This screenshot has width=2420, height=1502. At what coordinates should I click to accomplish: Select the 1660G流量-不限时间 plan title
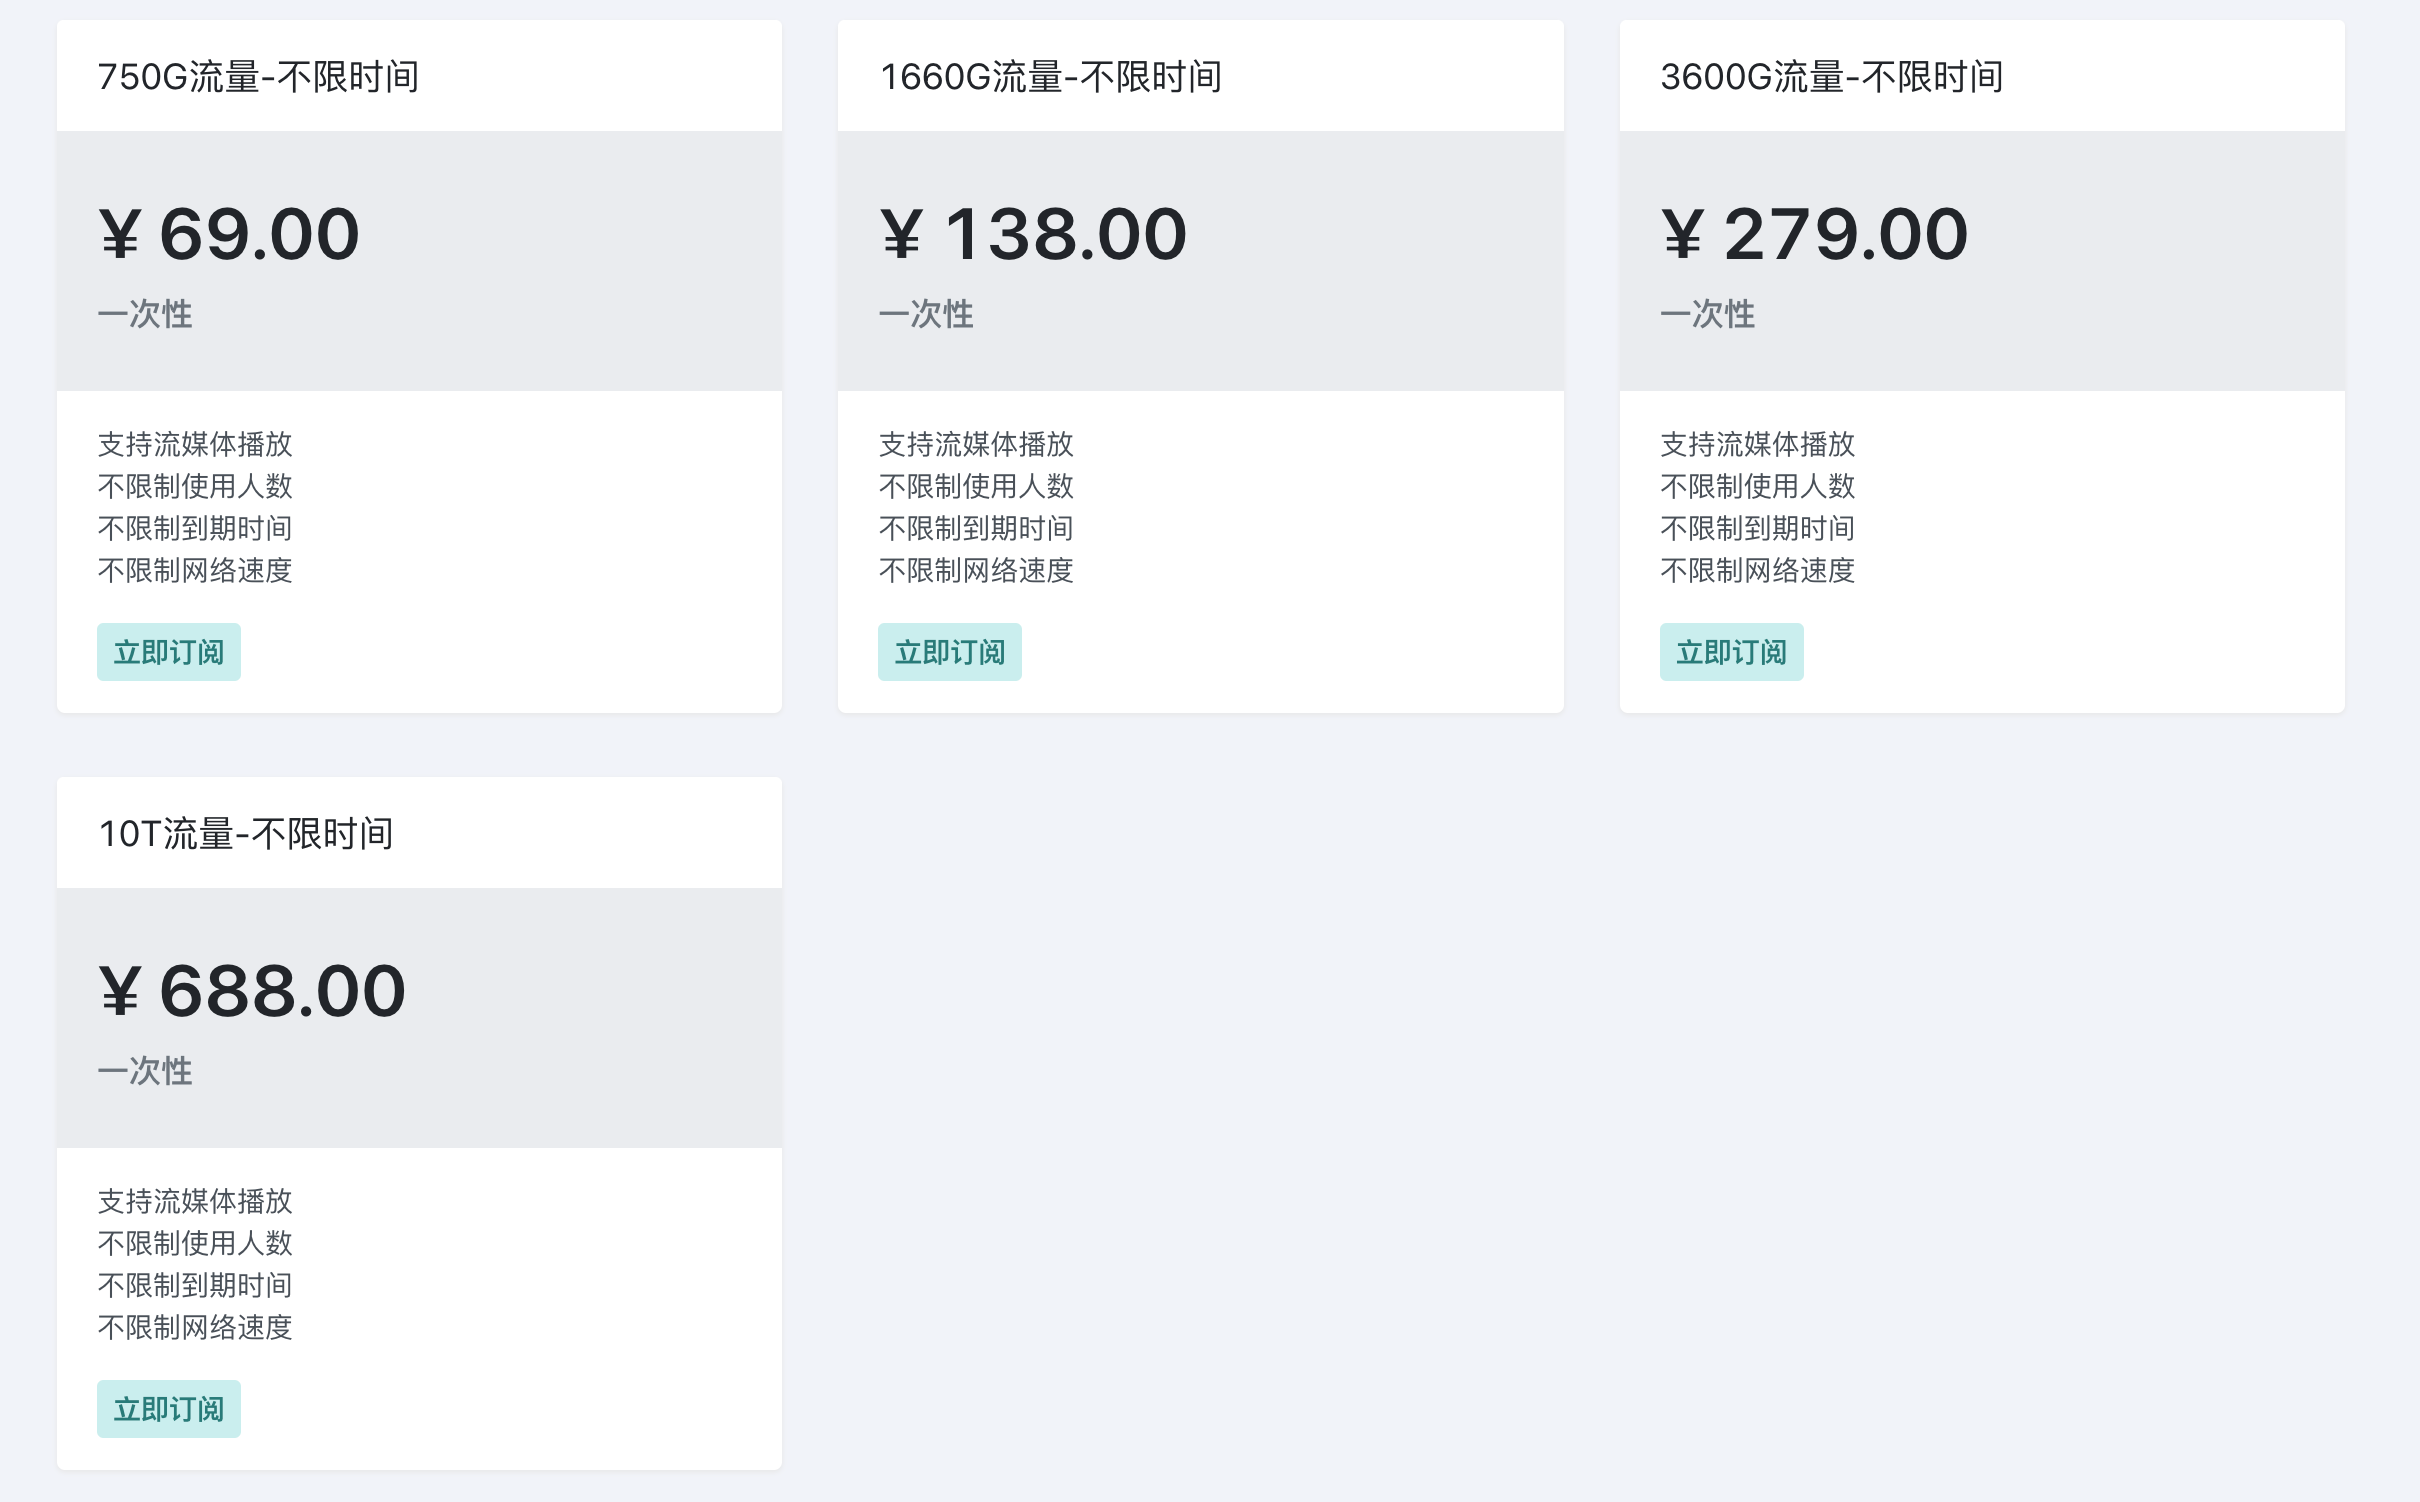[1050, 77]
